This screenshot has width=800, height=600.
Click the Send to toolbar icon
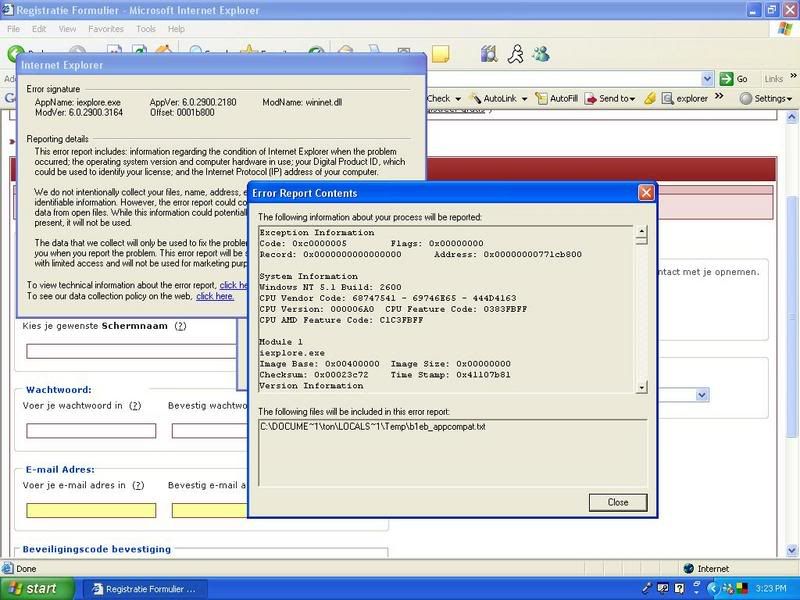(591, 98)
